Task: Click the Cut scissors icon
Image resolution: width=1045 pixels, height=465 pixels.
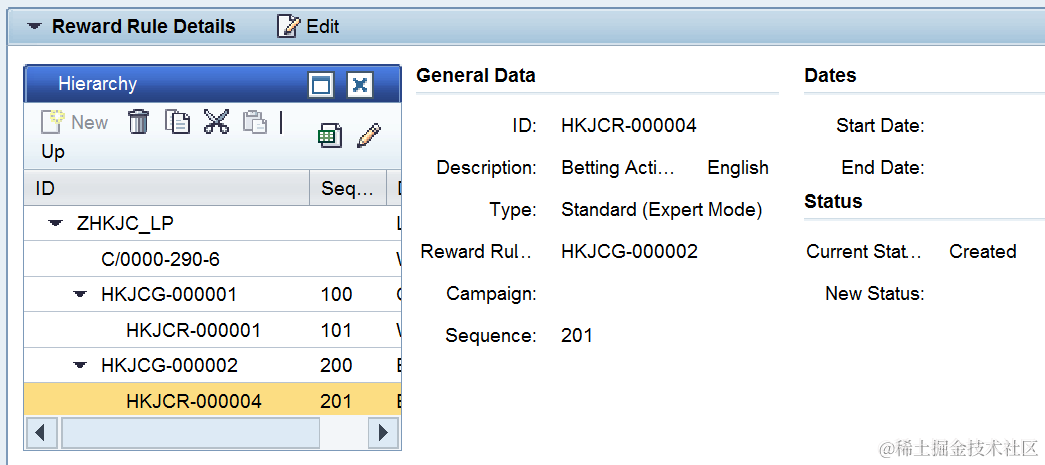Action: pyautogui.click(x=216, y=122)
